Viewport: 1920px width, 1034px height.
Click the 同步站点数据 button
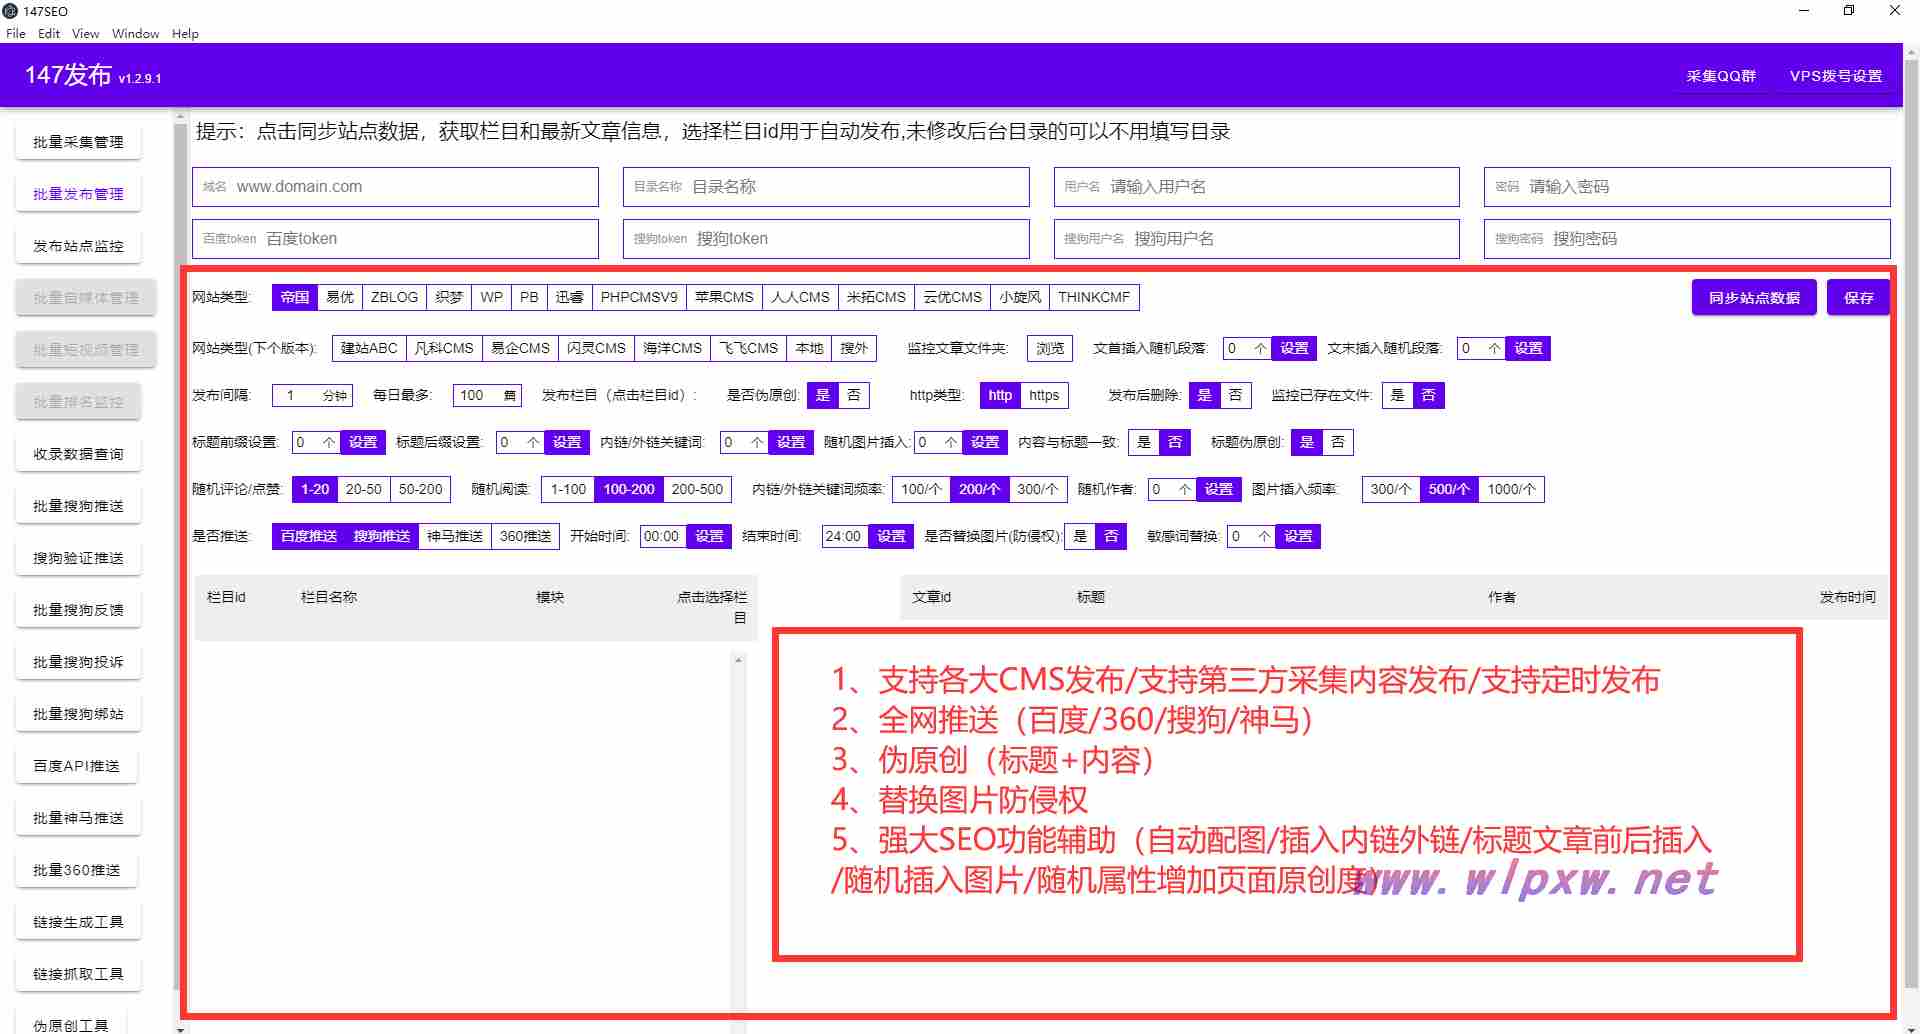click(x=1754, y=298)
